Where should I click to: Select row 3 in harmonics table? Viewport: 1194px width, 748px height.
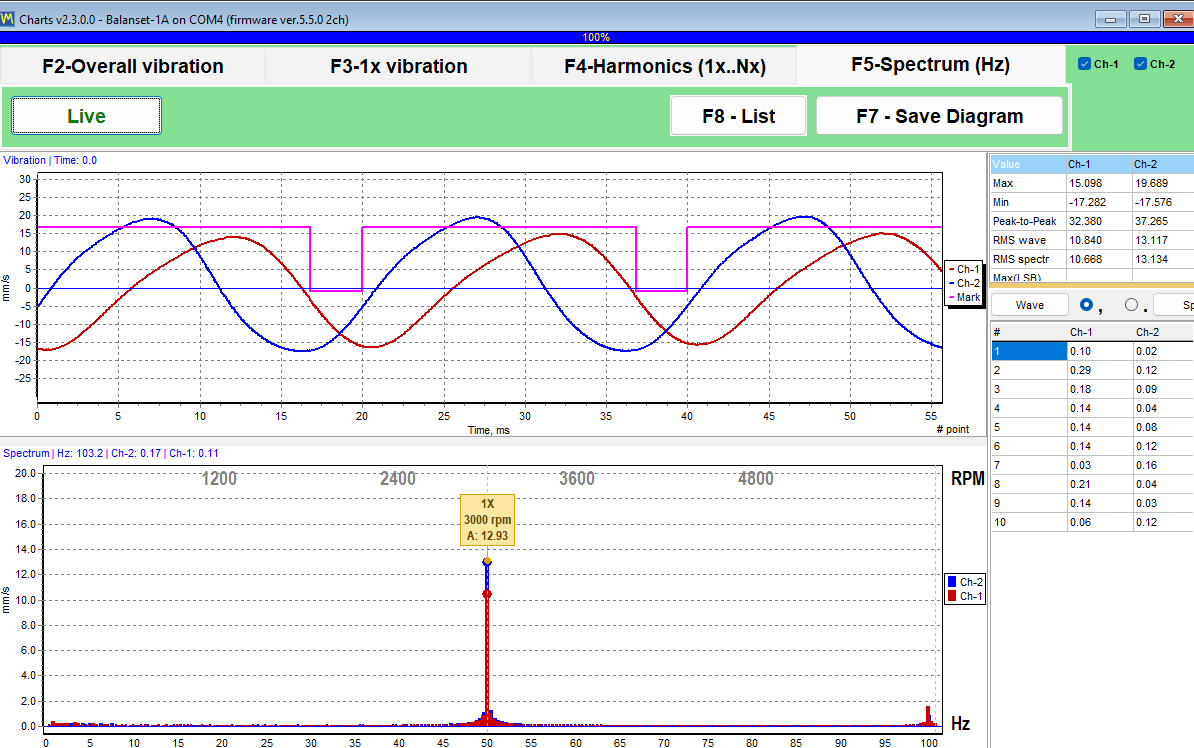coord(1092,389)
